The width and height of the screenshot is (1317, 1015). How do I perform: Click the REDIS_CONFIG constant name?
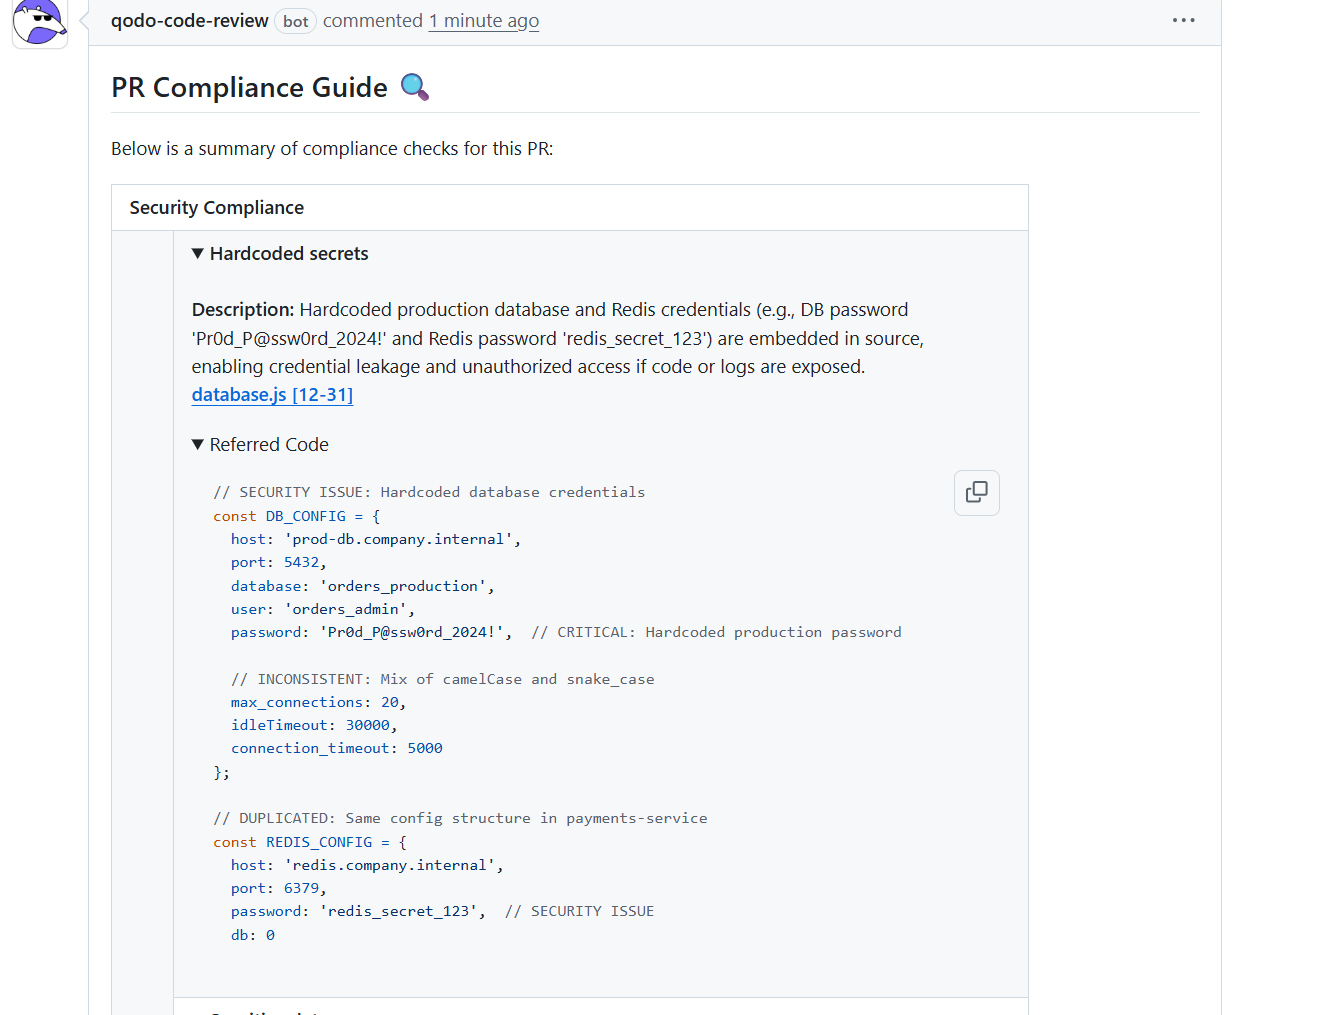[x=319, y=841]
